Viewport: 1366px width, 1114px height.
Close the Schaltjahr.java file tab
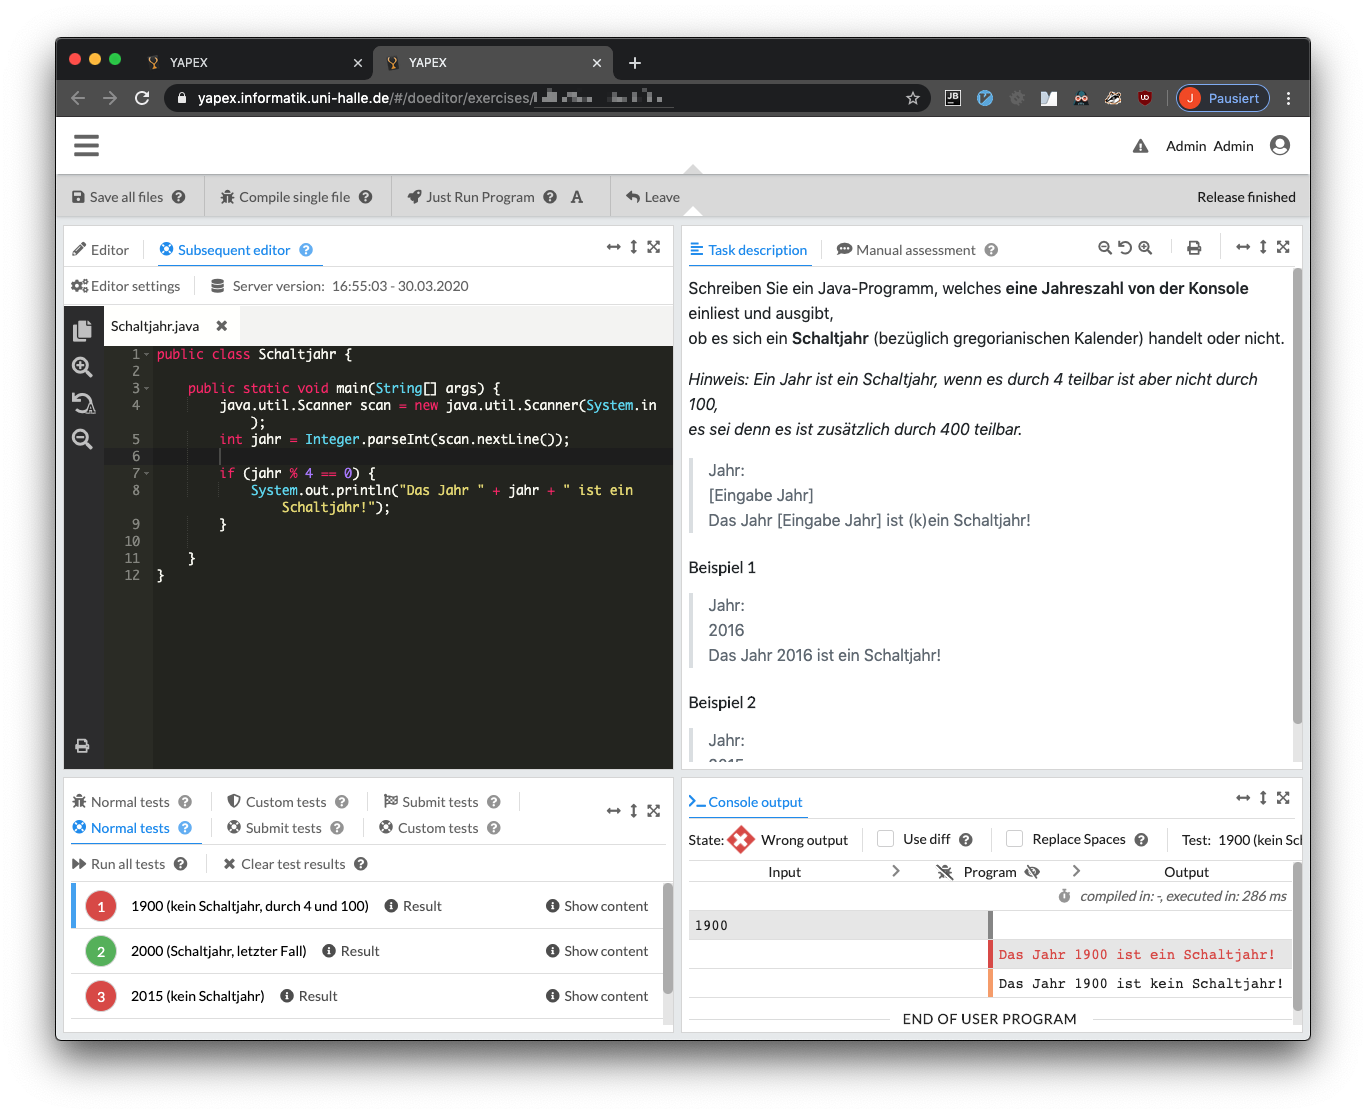click(222, 326)
